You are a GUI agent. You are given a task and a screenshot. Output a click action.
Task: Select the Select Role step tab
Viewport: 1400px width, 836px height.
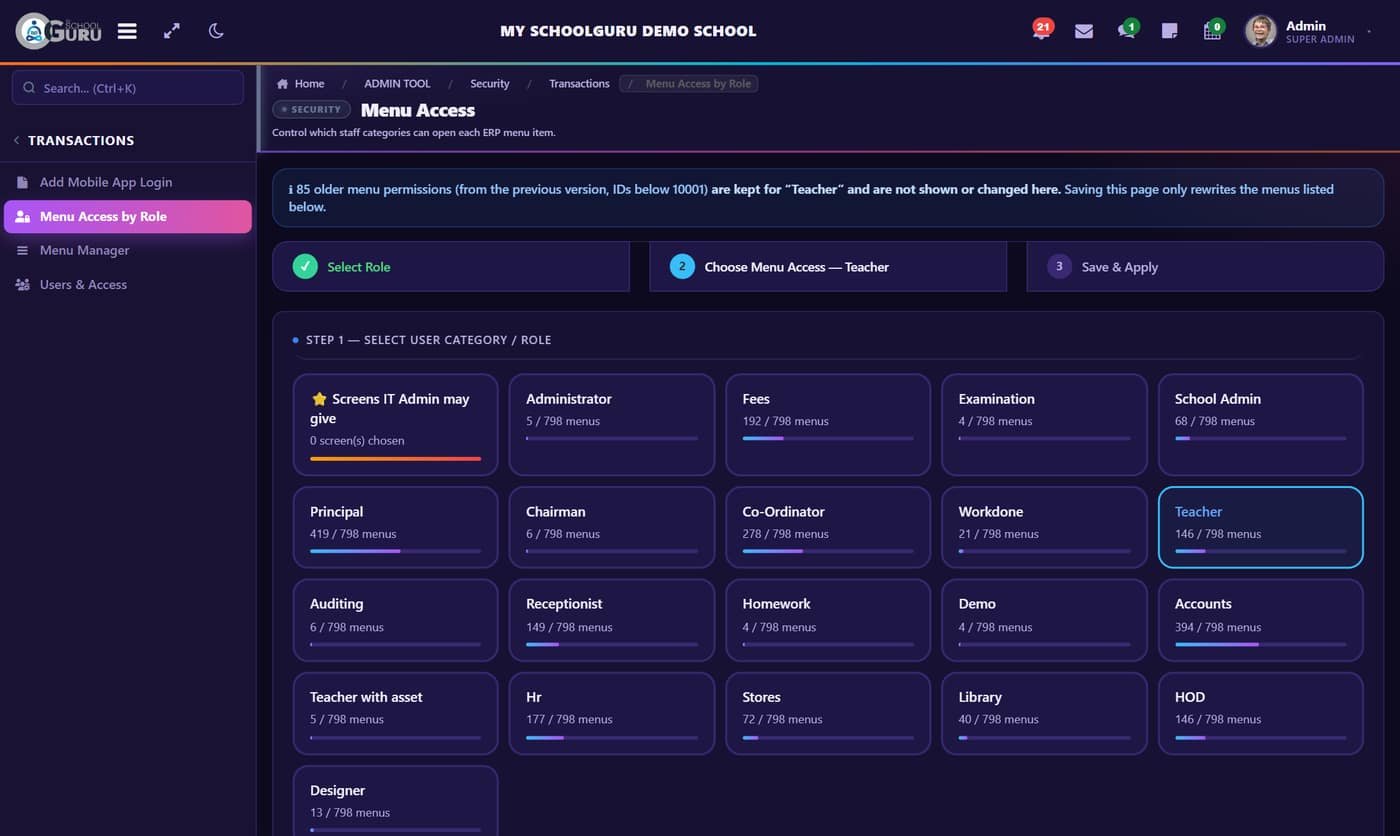(x=451, y=266)
